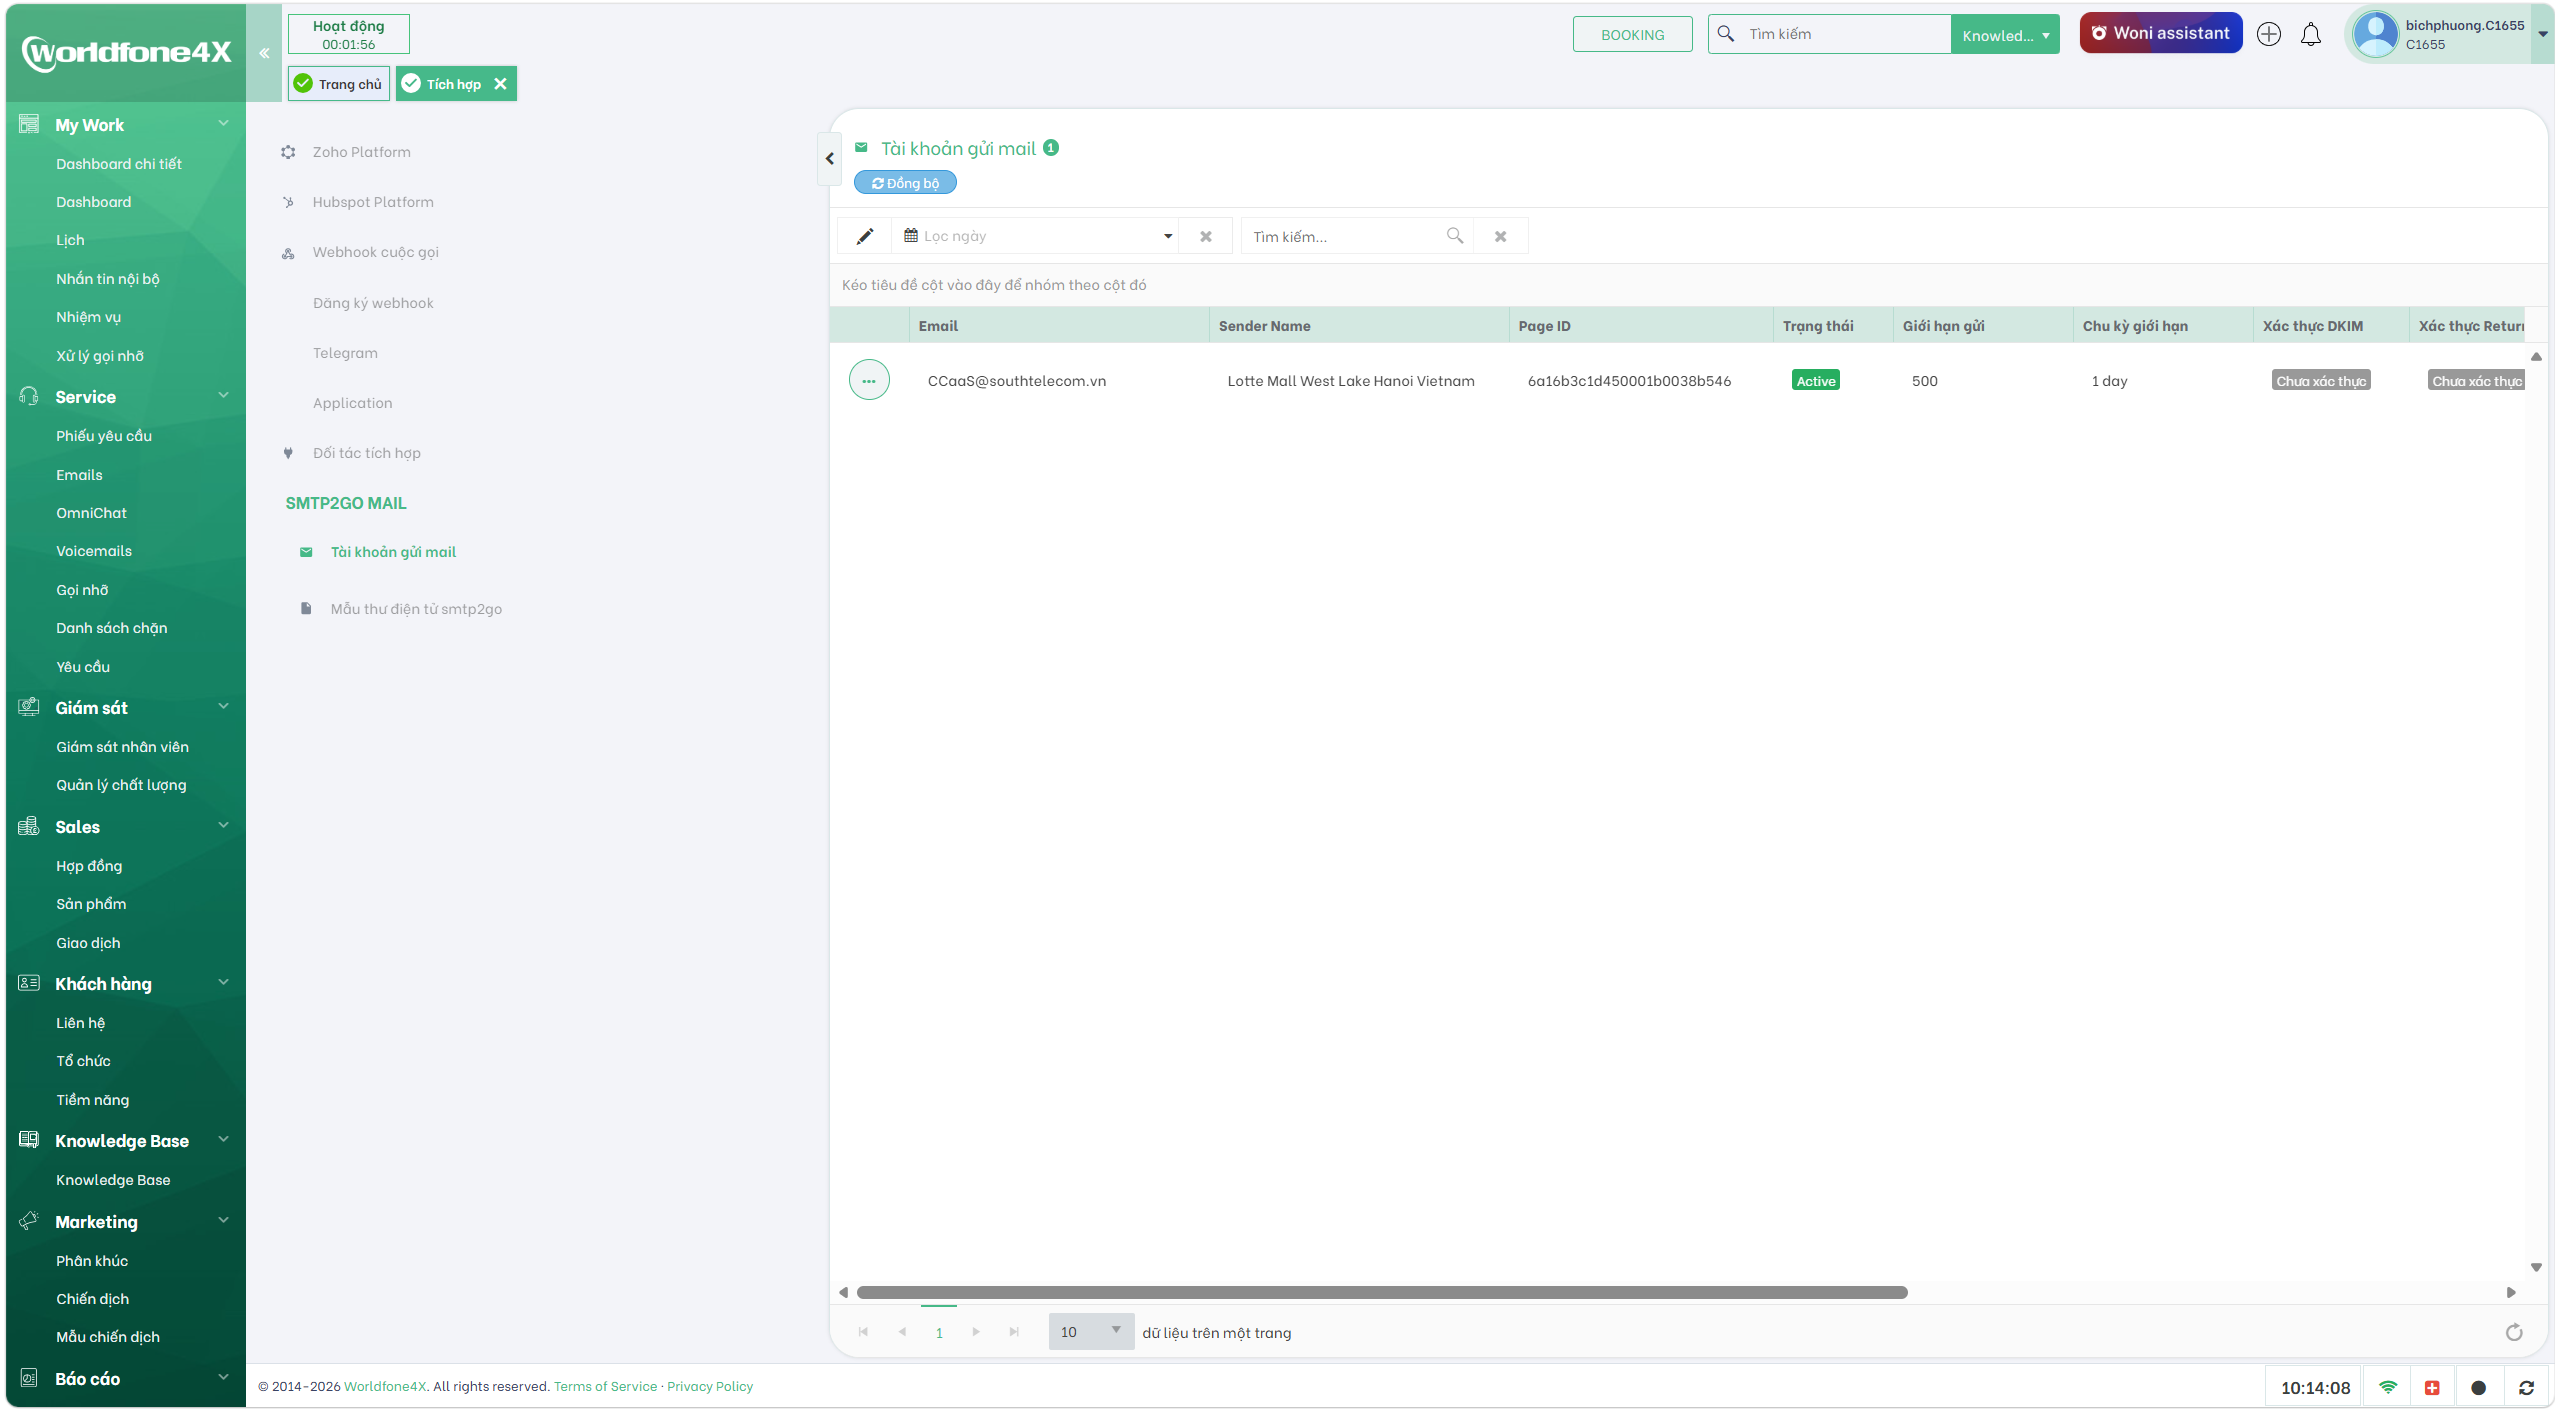Viewport: 2559px width, 1412px height.
Task: Focus the table Tìm kiếm... search field
Action: pos(1345,237)
